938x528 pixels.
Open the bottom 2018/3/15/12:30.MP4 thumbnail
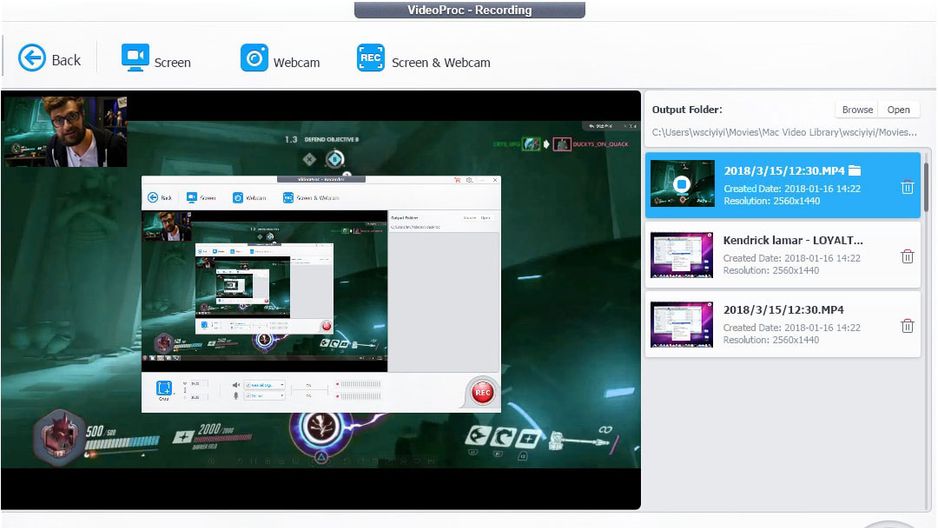[x=681, y=325]
